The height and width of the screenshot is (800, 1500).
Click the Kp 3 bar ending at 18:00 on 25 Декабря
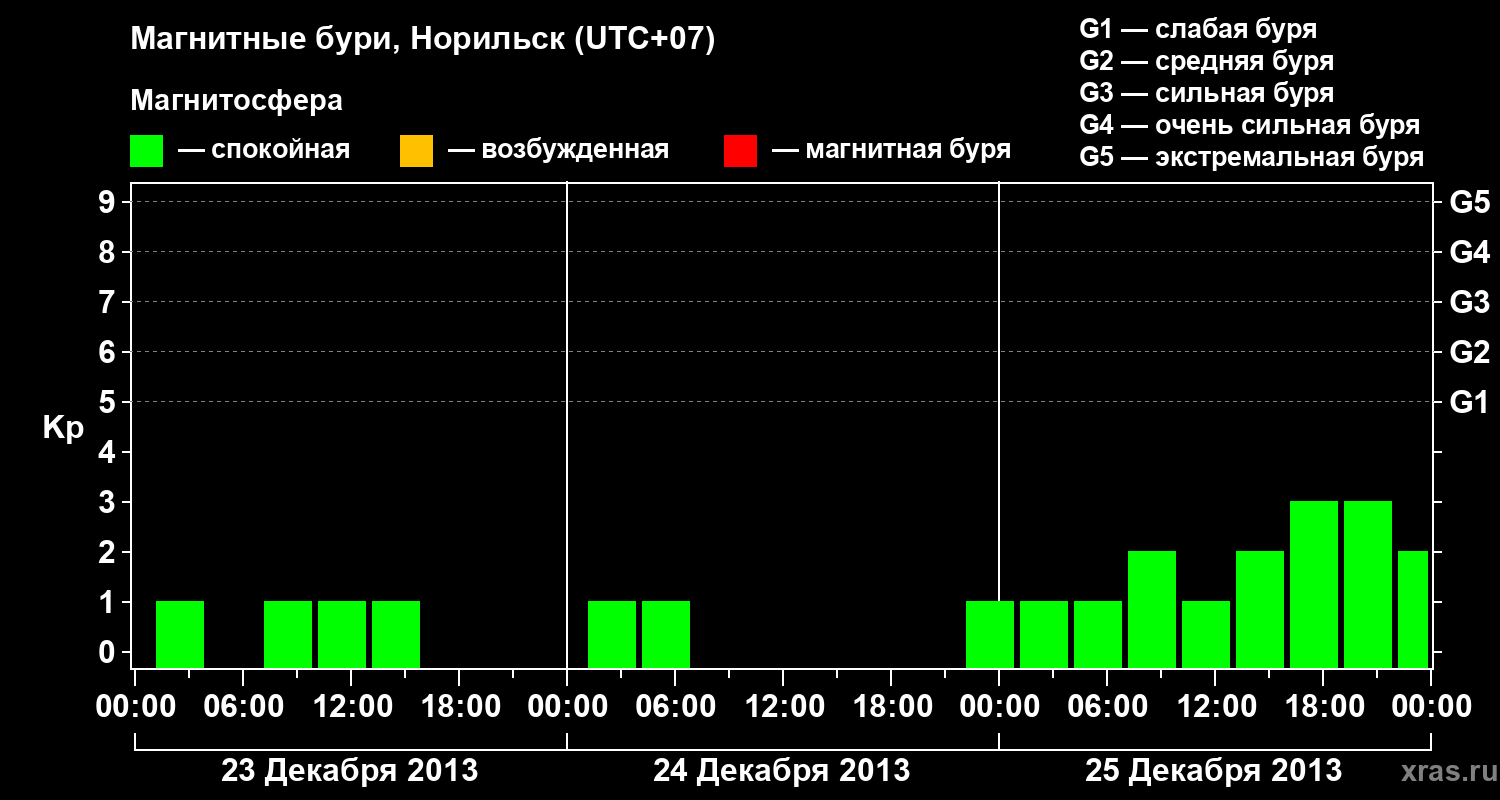[x=1314, y=584]
